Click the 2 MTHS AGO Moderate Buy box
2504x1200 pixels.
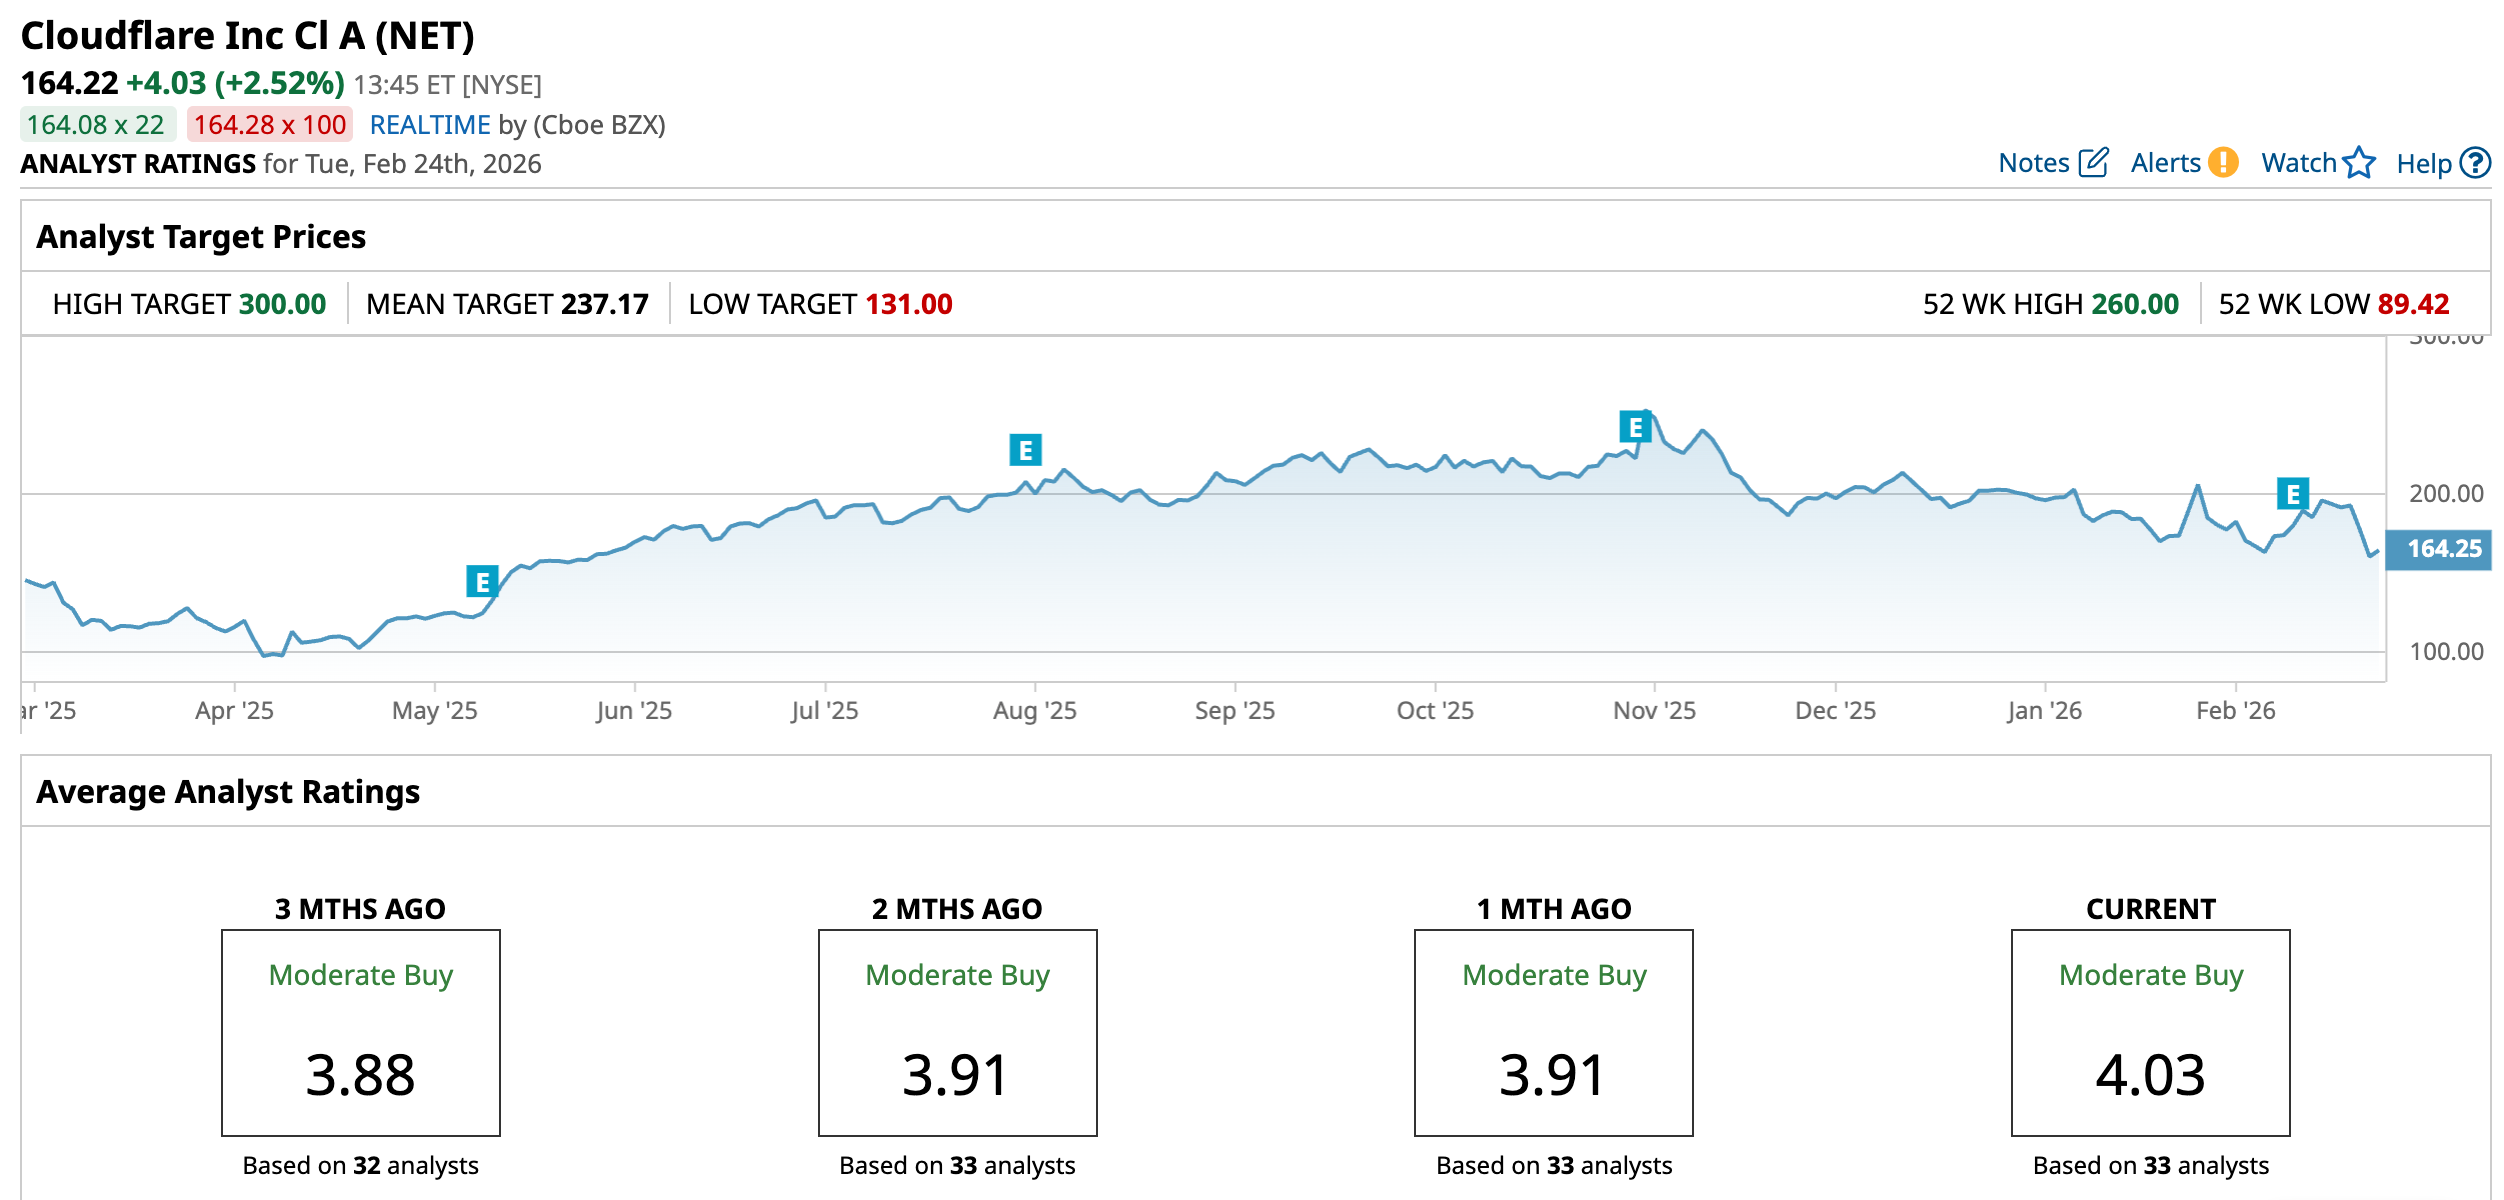click(957, 1032)
